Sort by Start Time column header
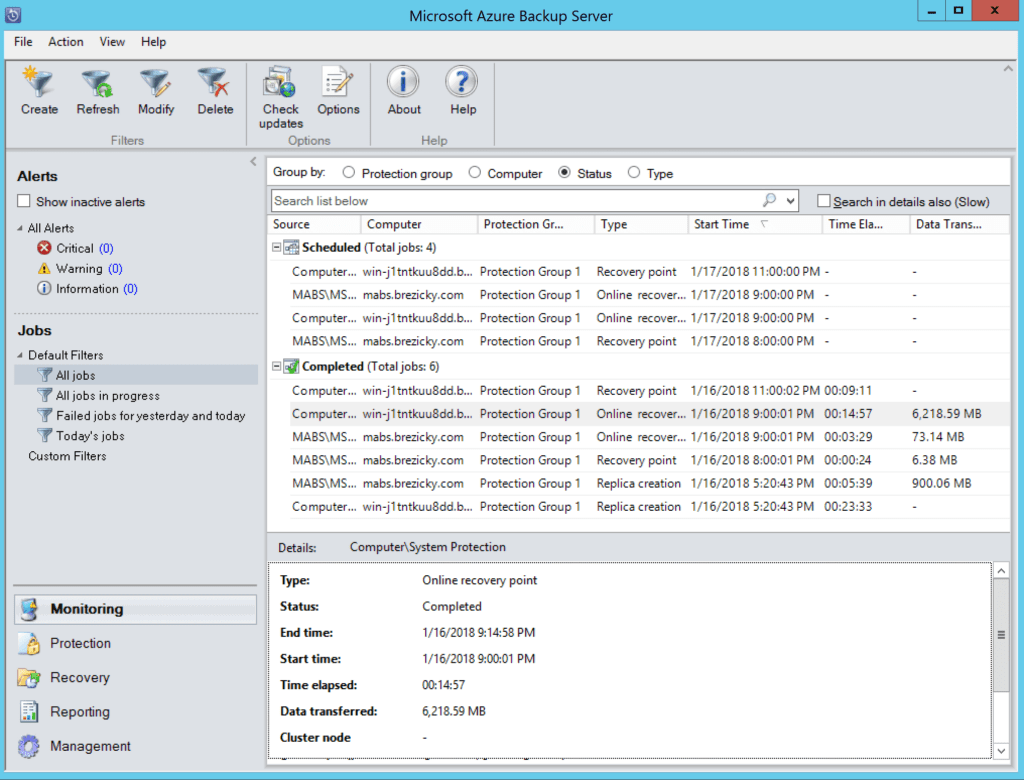This screenshot has height=780, width=1024. point(754,224)
